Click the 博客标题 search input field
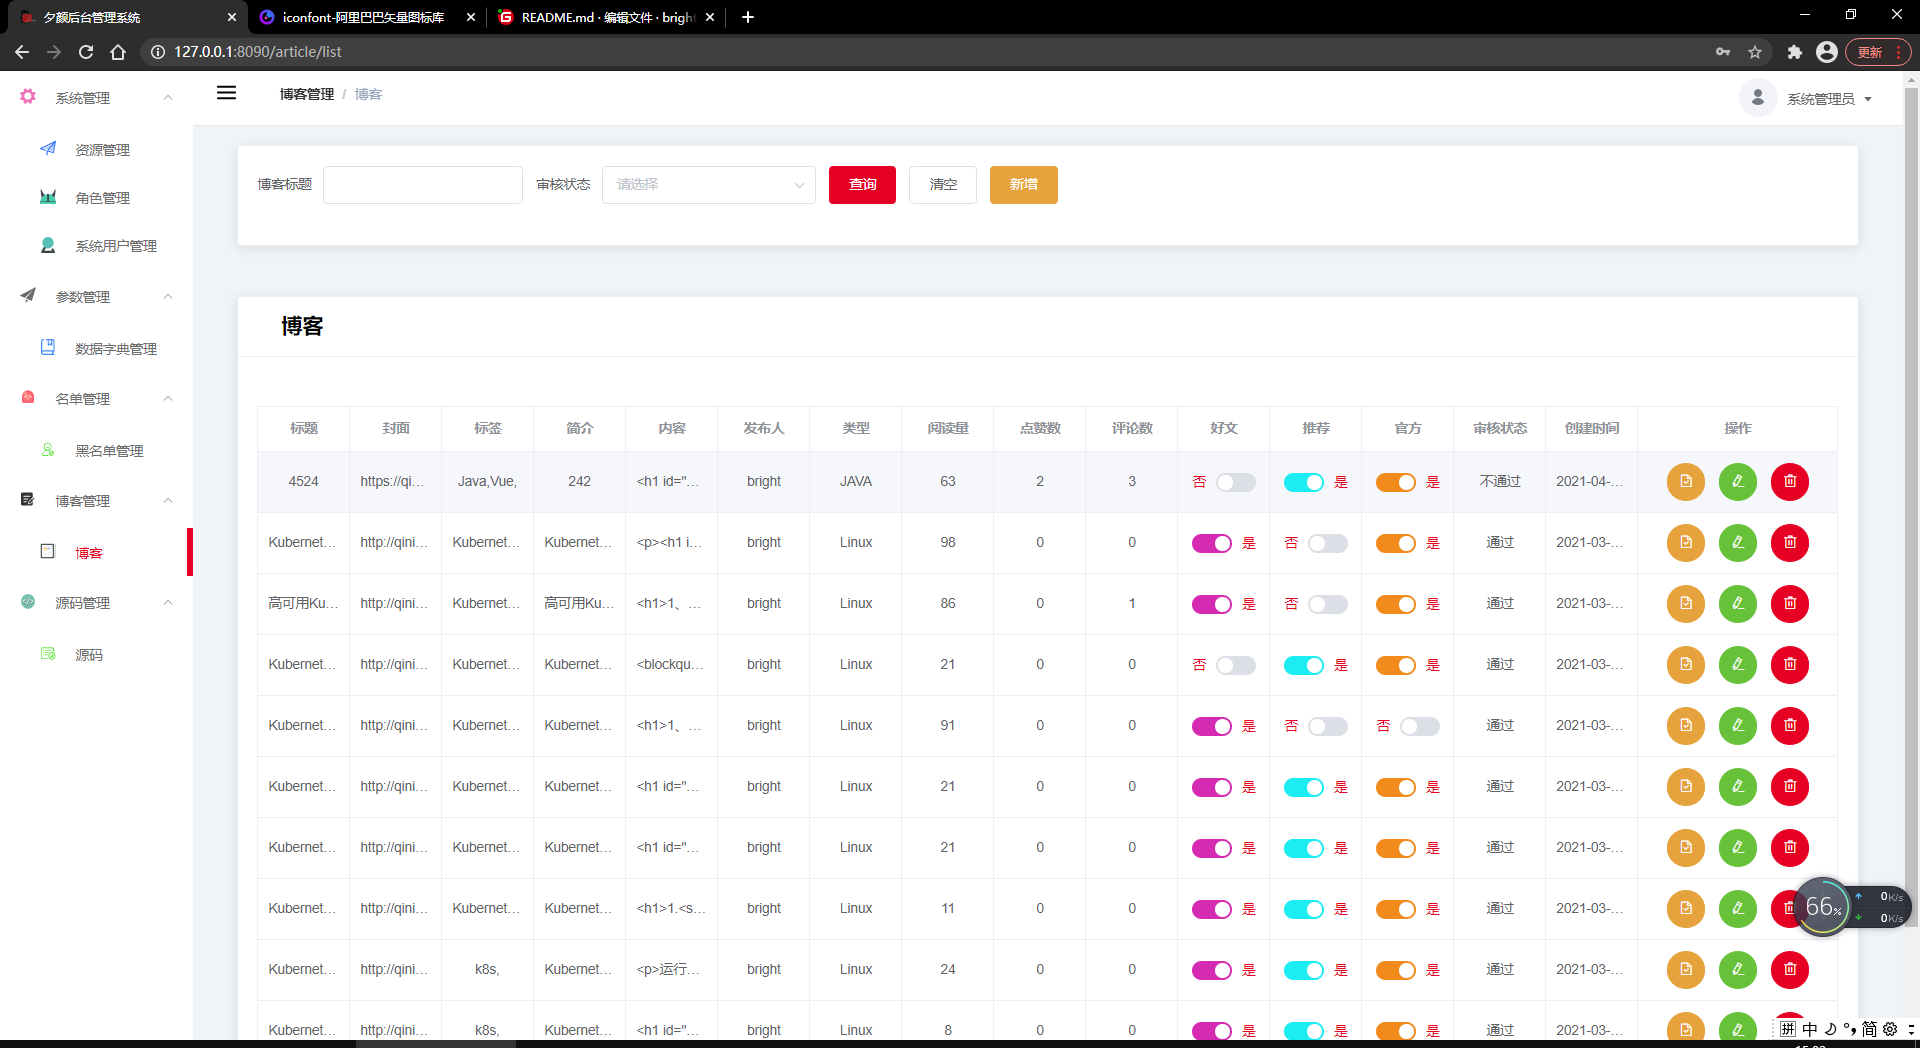 point(423,185)
